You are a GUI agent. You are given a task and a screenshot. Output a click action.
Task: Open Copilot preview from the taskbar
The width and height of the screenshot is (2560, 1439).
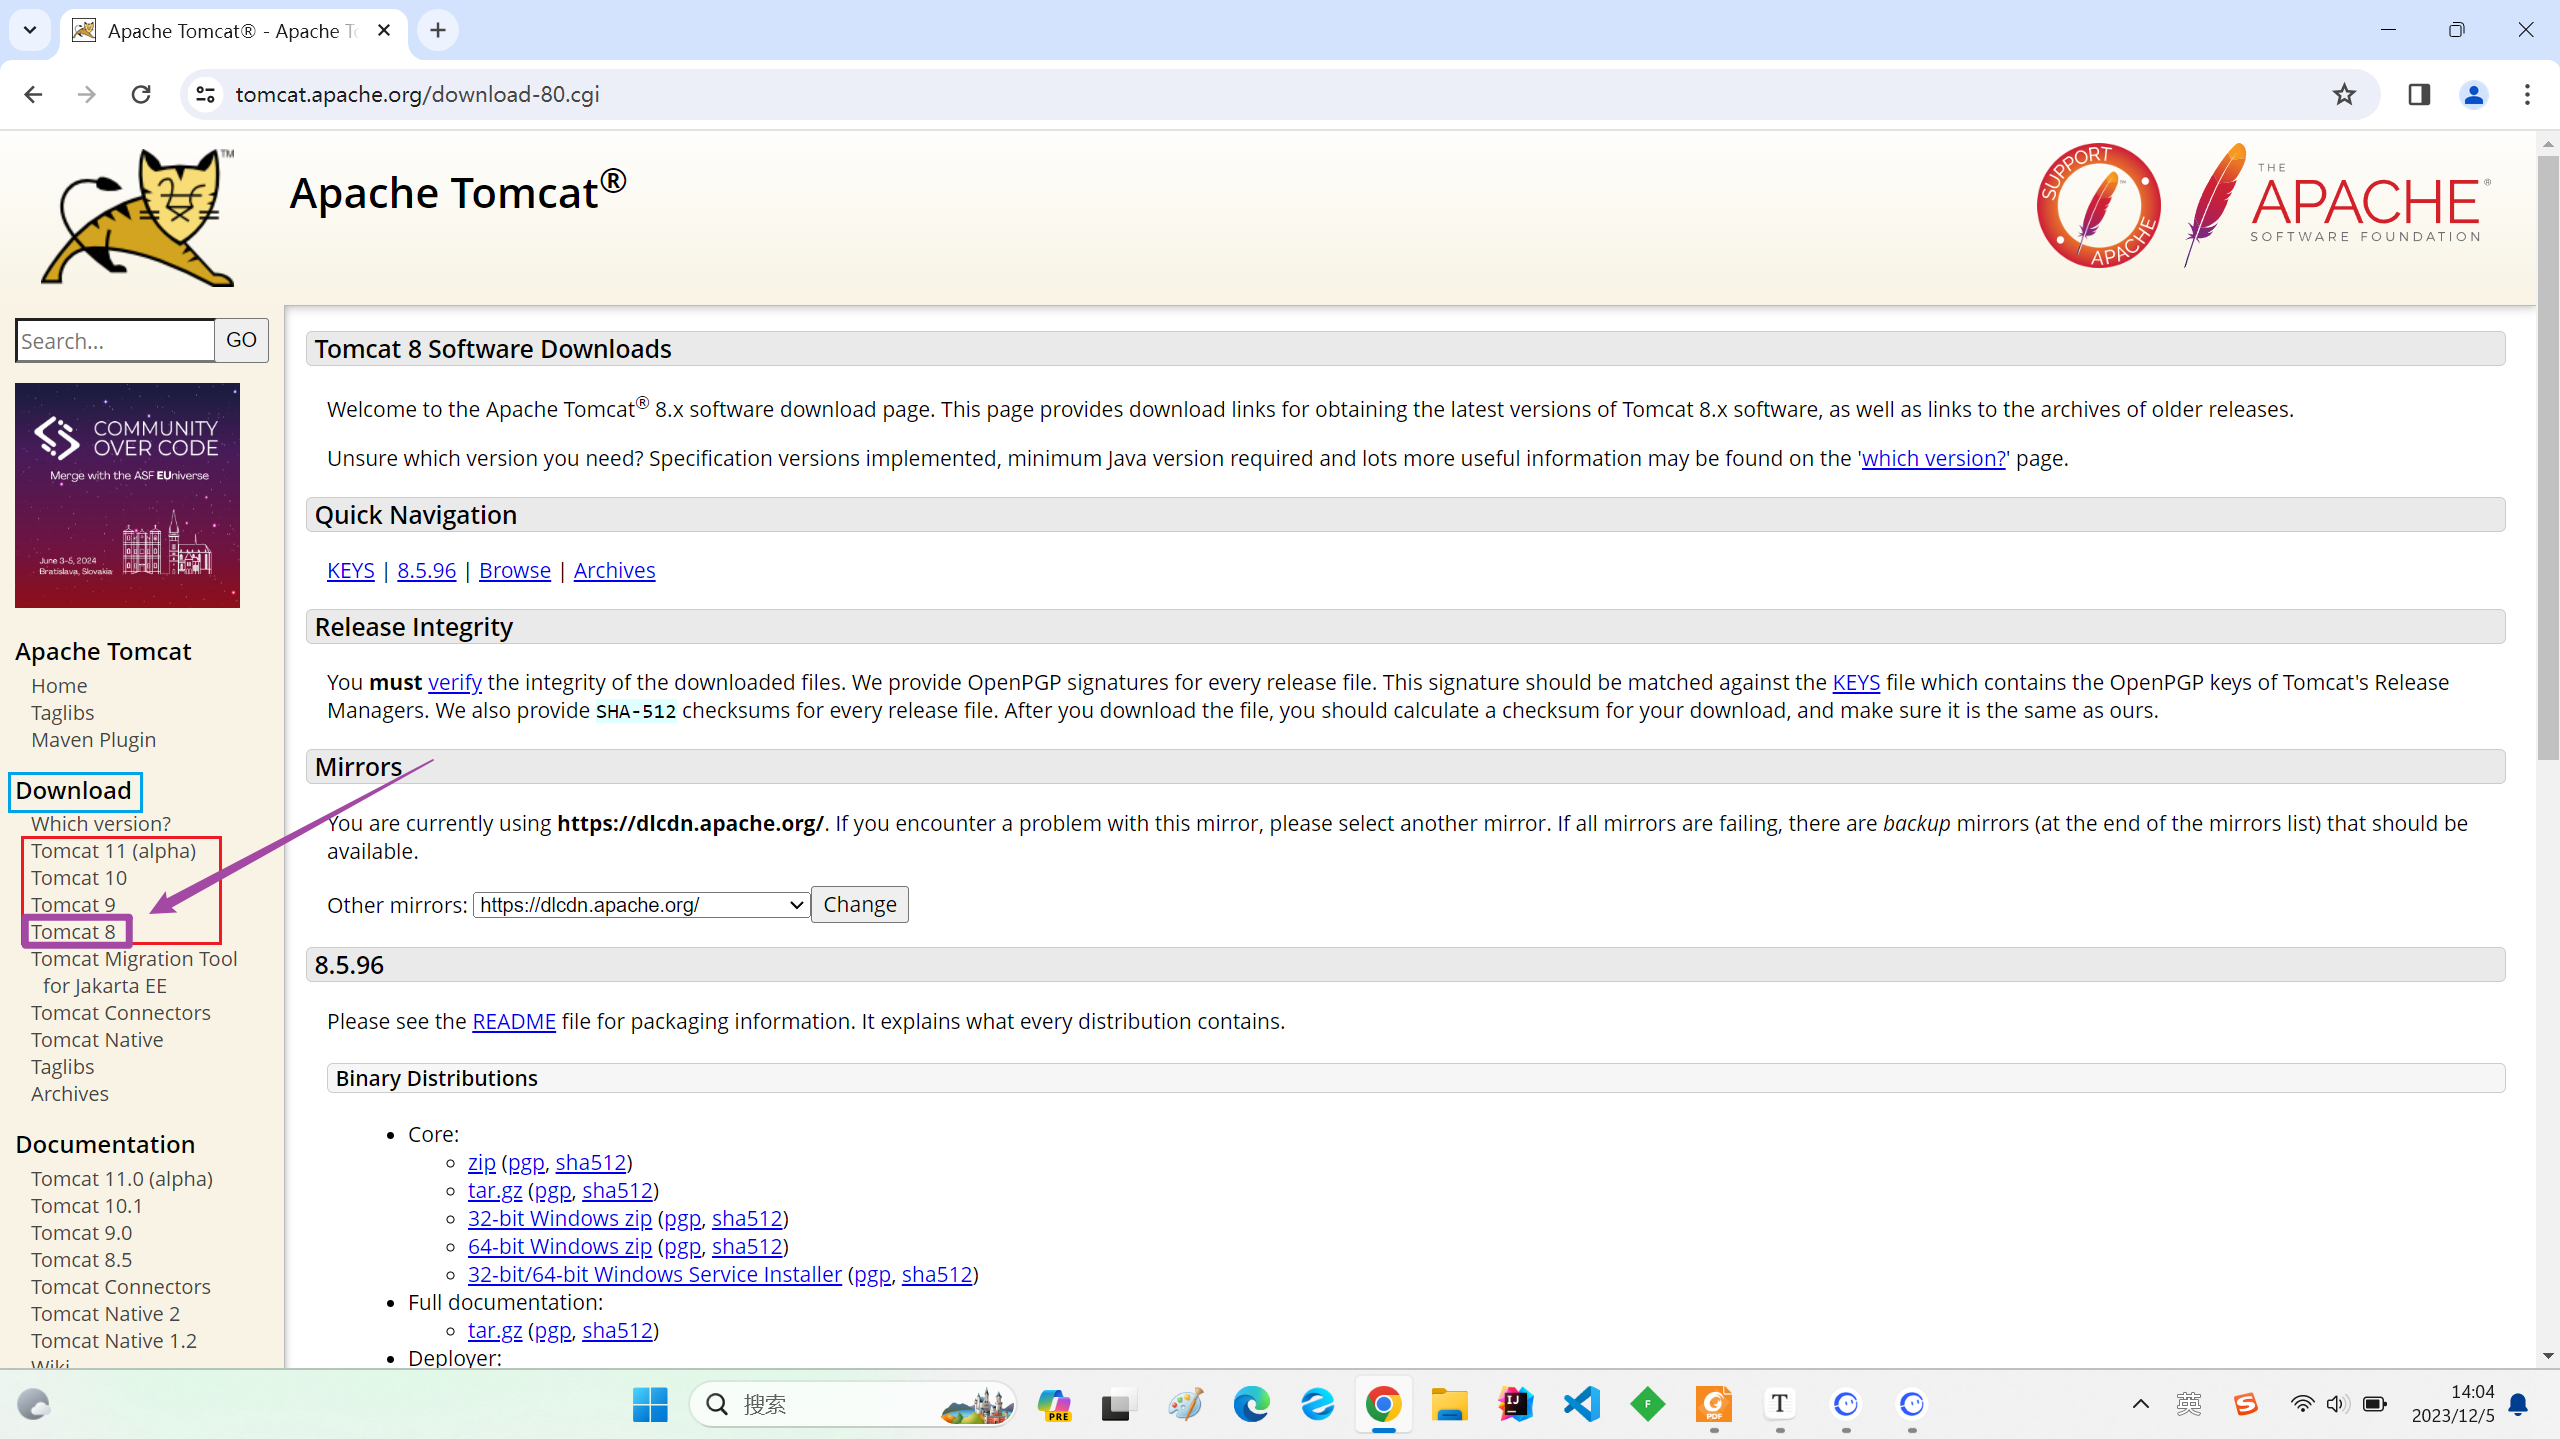coord(1054,1404)
